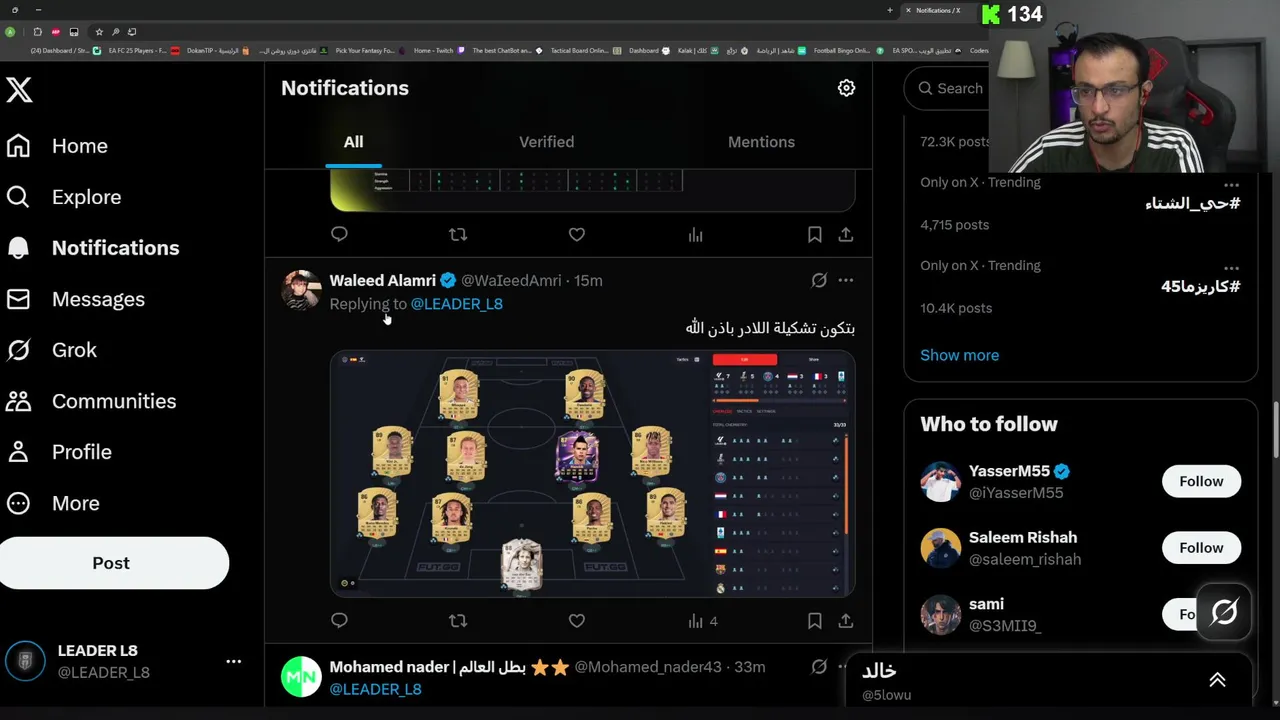The image size is (1280, 720).
Task: Open the squad formation image
Action: [593, 474]
